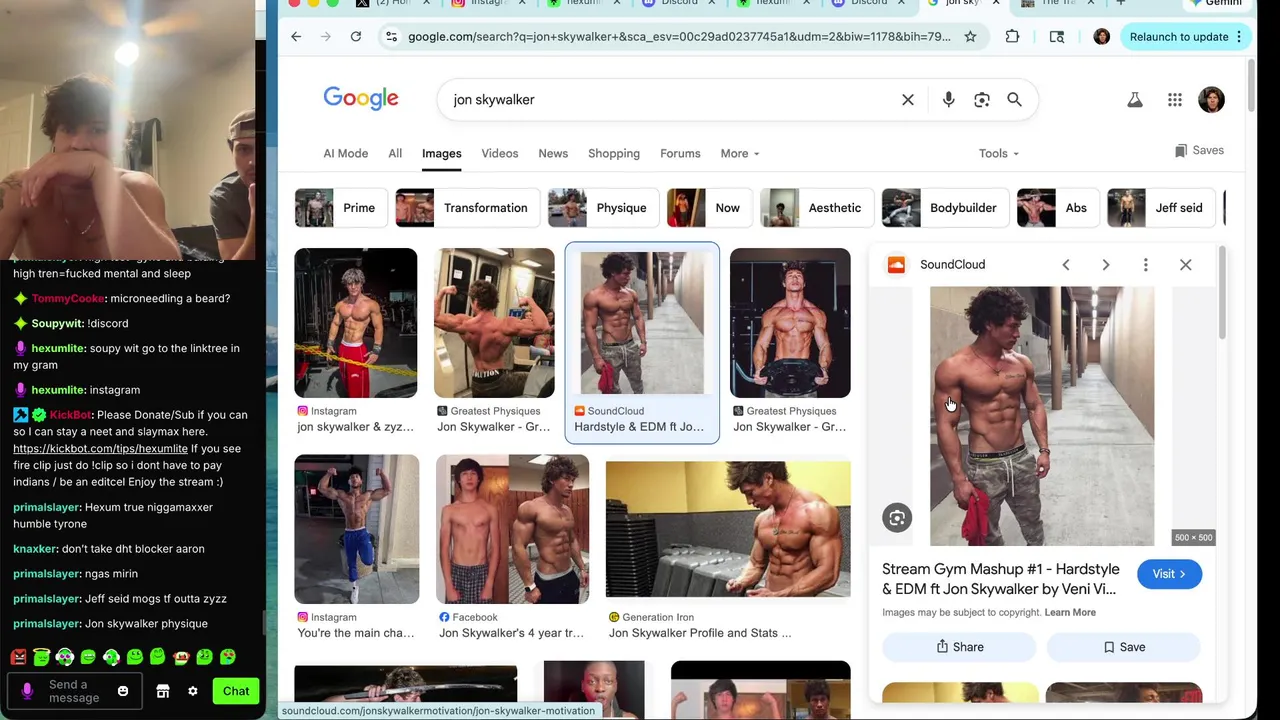Viewport: 1280px width, 720px height.
Task: Filter images by Jeff seid chip
Action: [x=1161, y=208]
